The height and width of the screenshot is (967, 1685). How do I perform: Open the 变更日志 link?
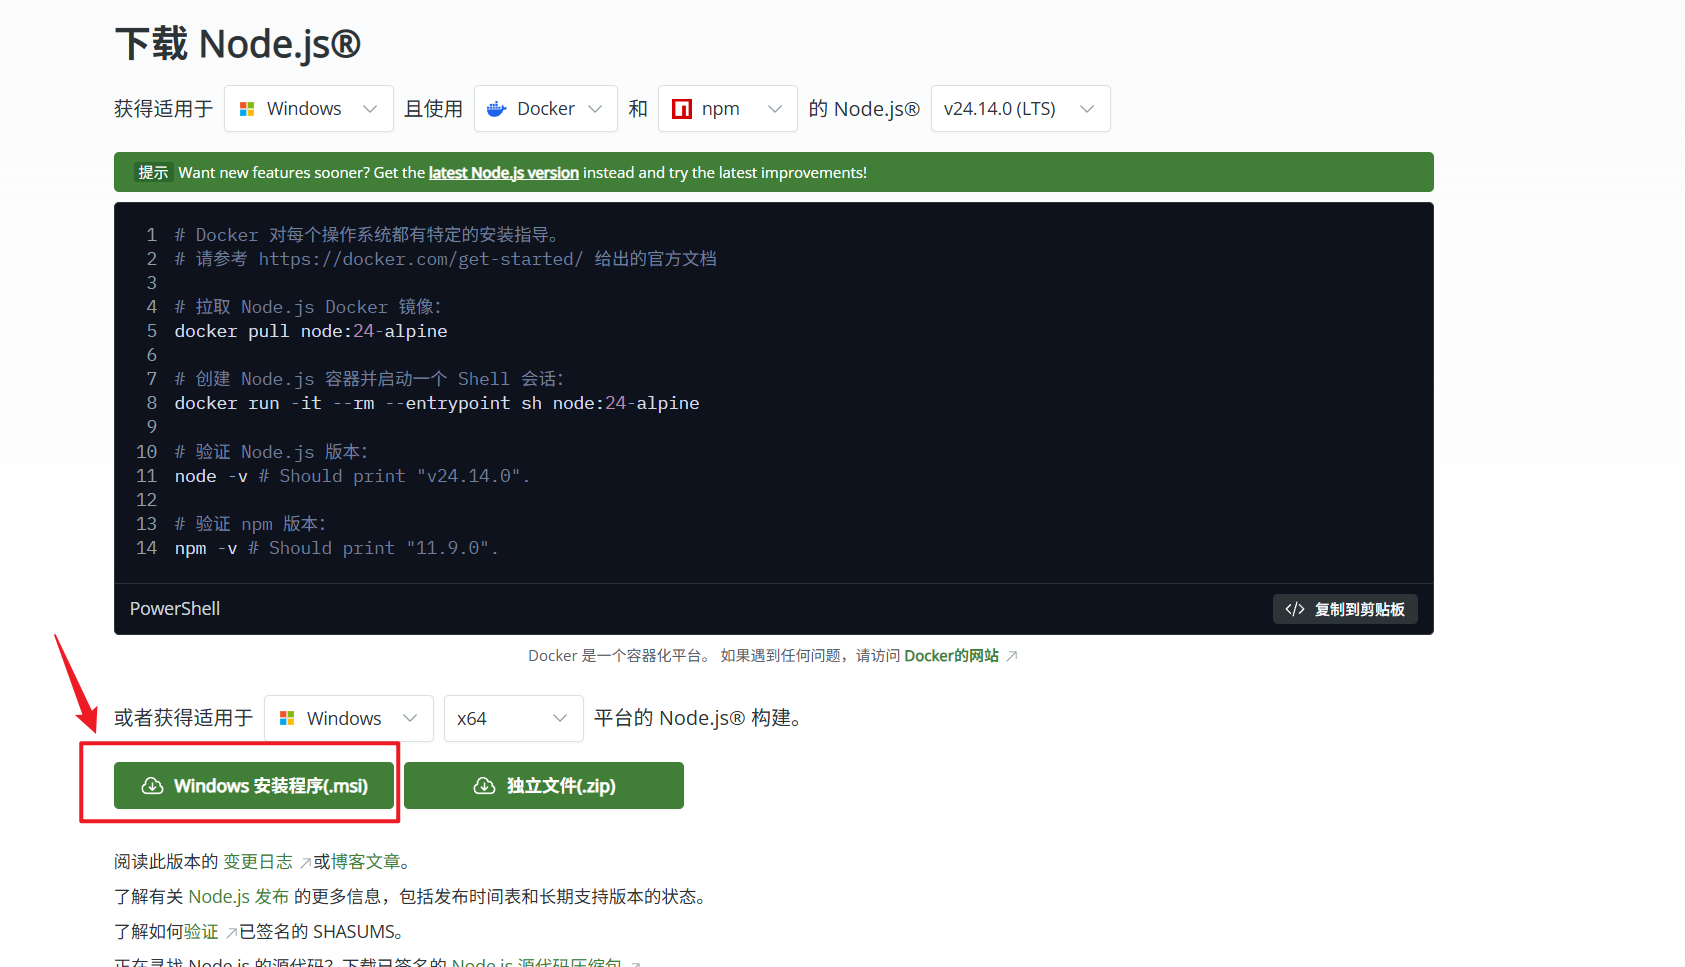258,860
